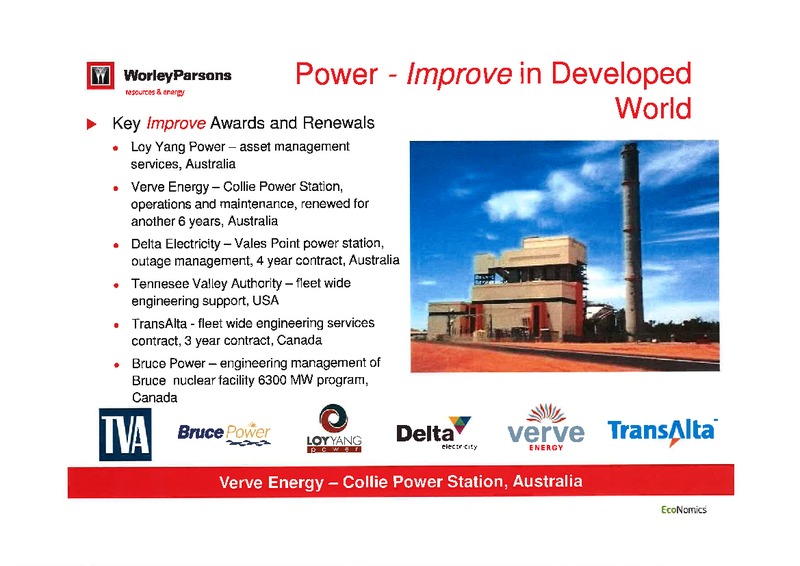Click the slide title 'Power - Improve in Developed World'

click(493, 90)
